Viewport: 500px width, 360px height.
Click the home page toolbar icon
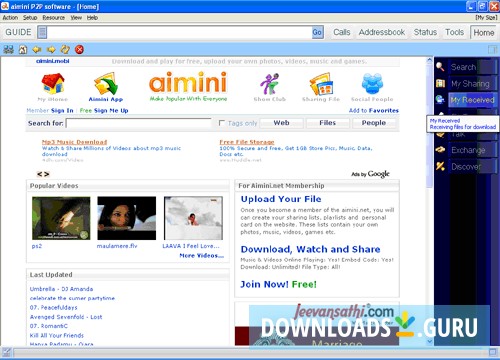(23, 50)
